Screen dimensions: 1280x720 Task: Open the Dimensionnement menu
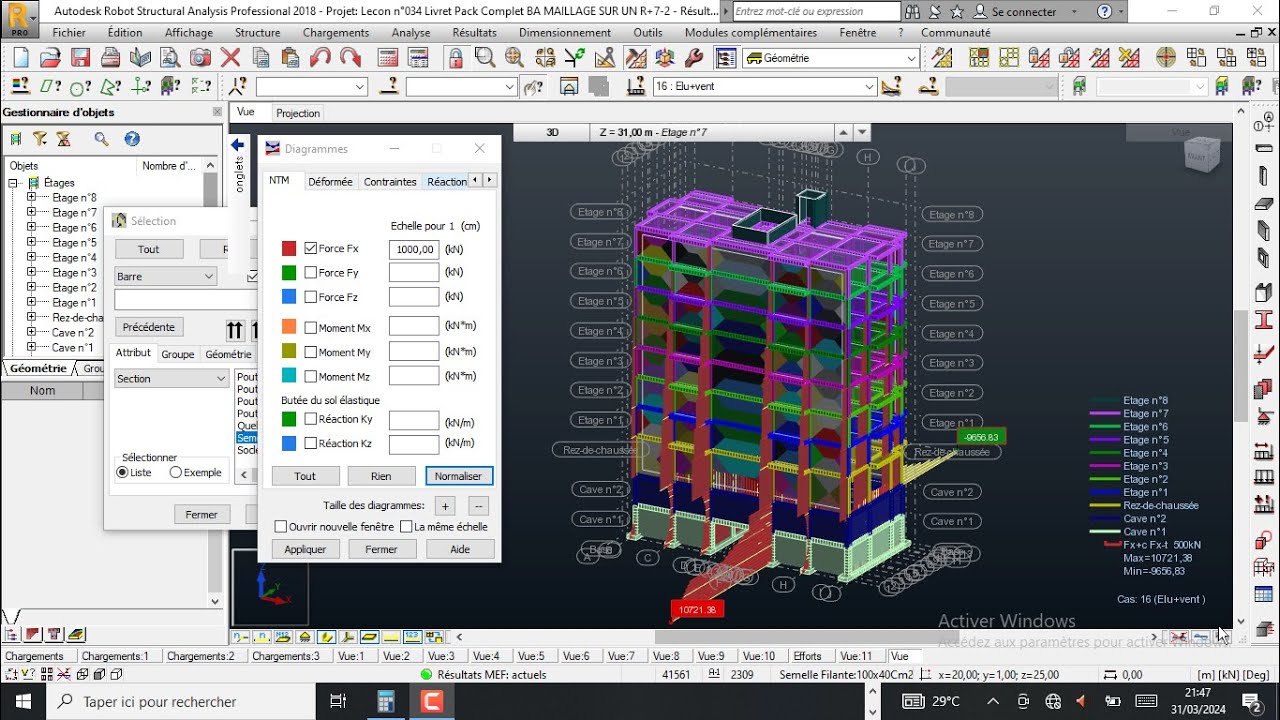(565, 32)
